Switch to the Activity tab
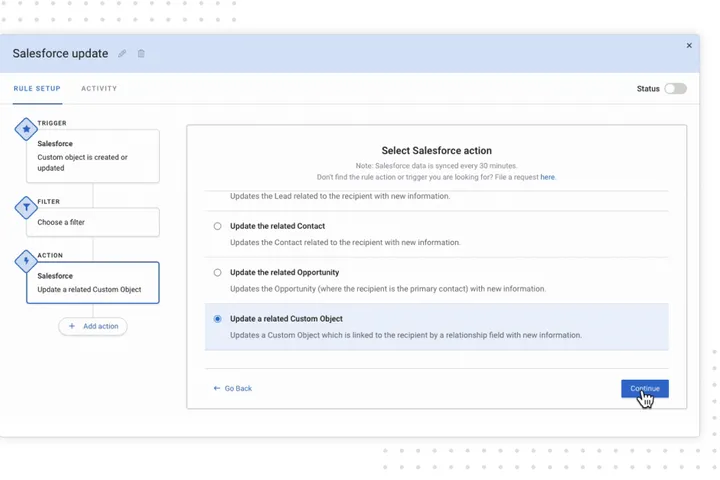Image resolution: width=720 pixels, height=480 pixels. (99, 88)
